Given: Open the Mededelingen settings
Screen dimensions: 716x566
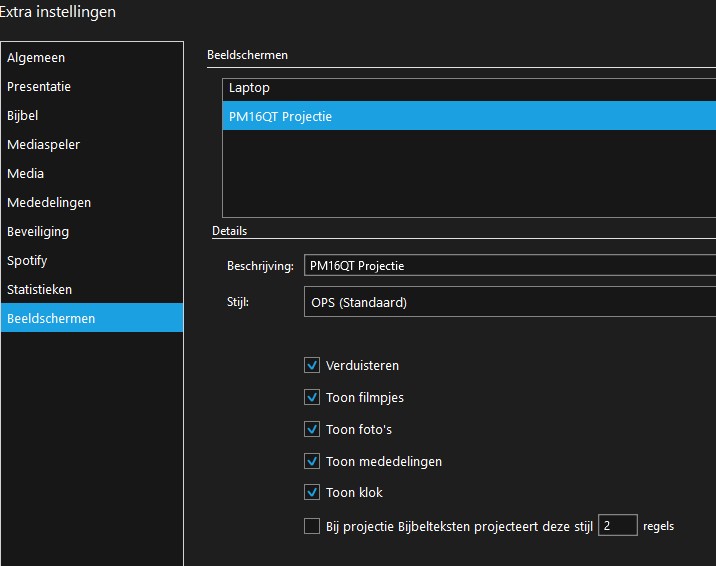Looking at the screenshot, I should click(49, 203).
